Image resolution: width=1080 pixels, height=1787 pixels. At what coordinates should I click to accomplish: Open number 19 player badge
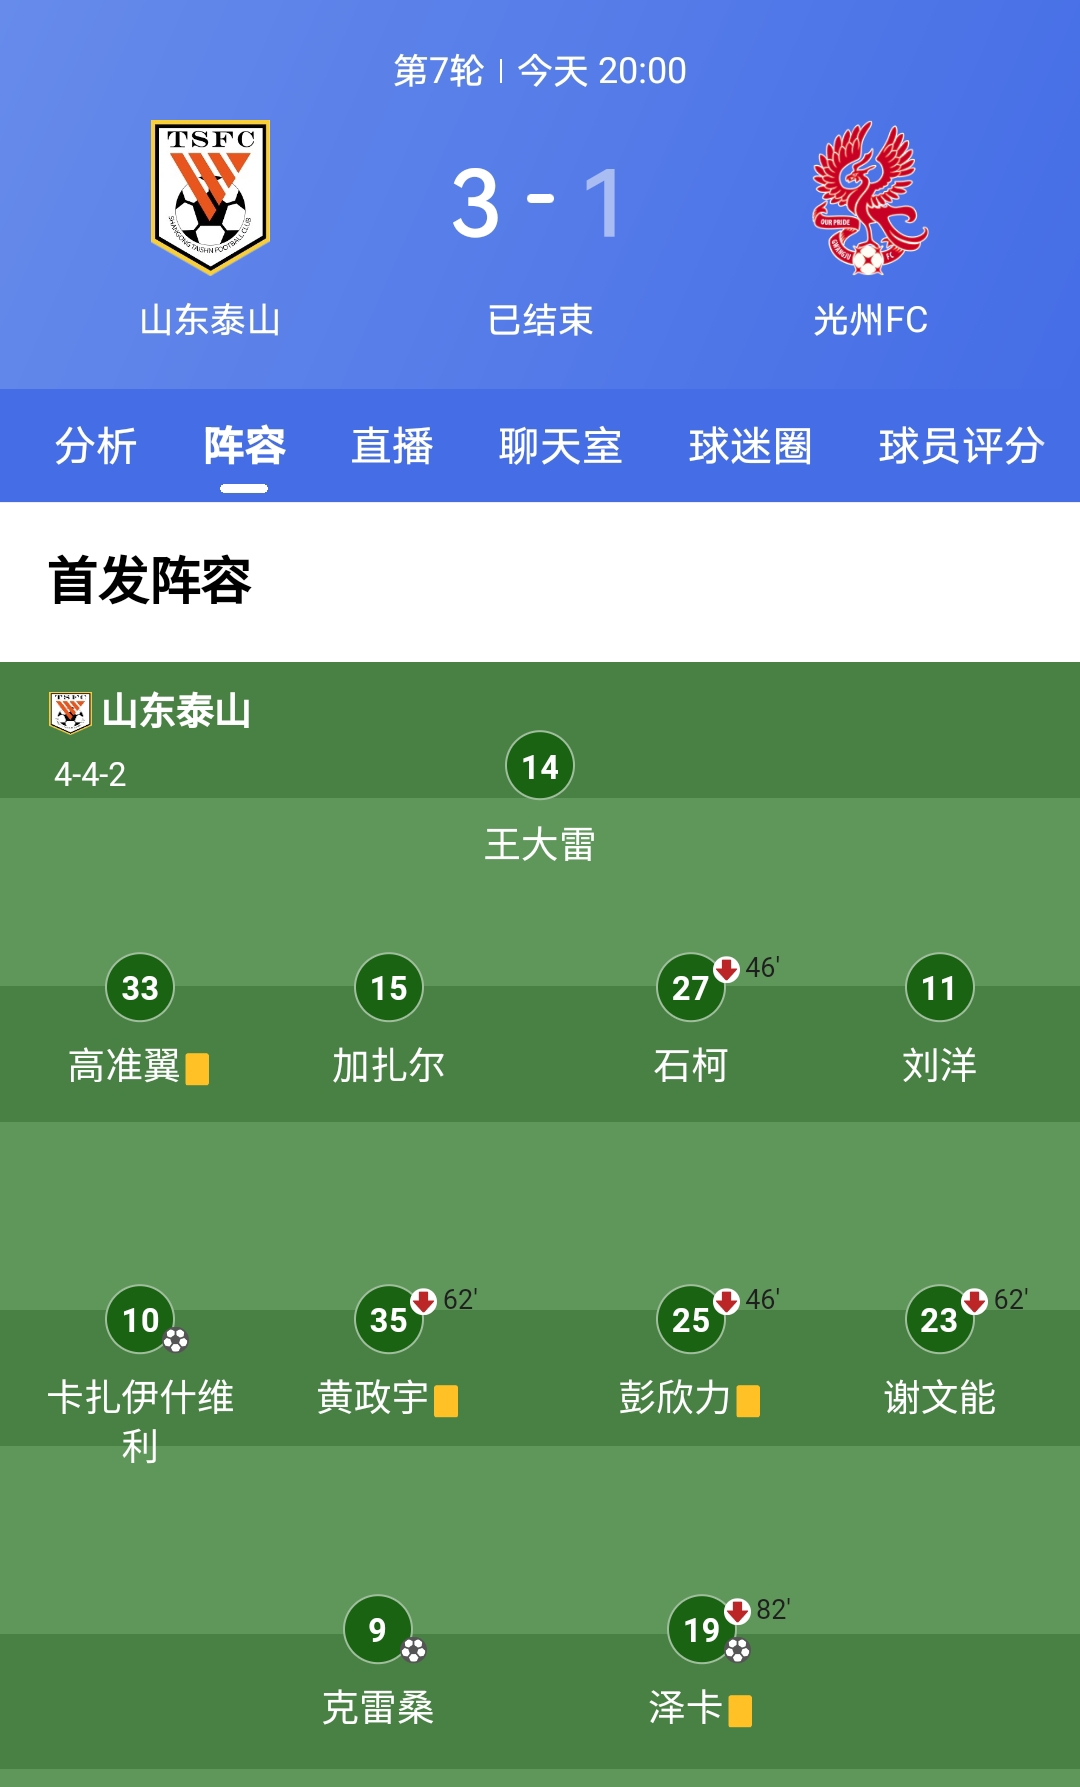(701, 1629)
